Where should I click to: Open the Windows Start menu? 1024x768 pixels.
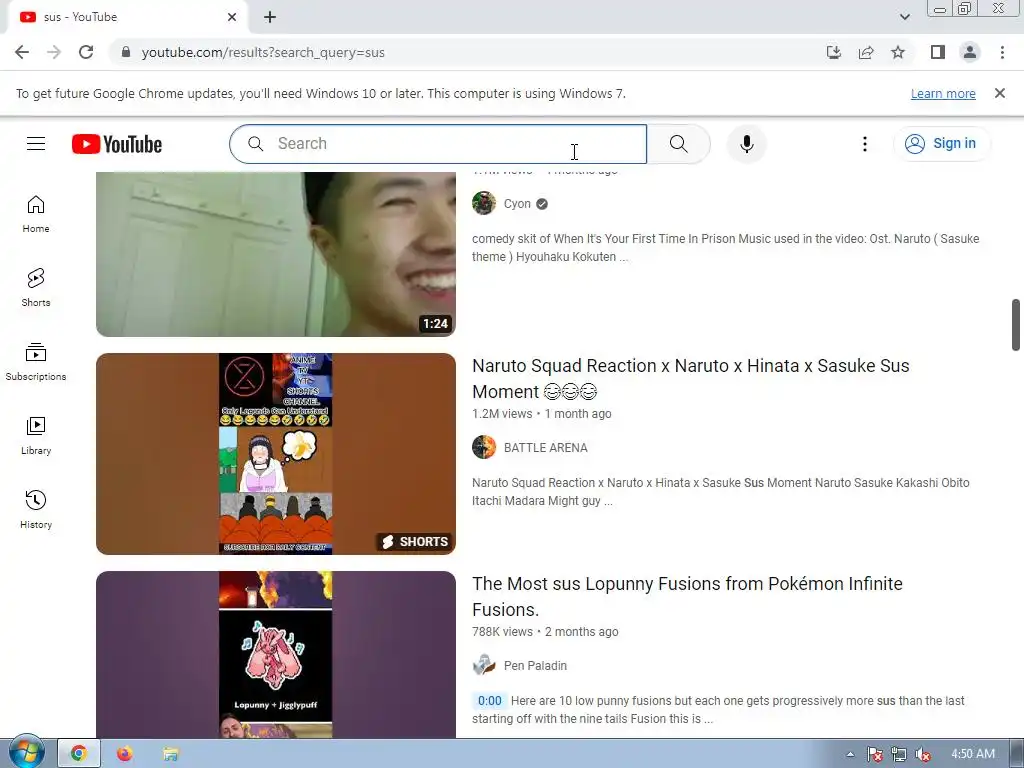point(26,752)
